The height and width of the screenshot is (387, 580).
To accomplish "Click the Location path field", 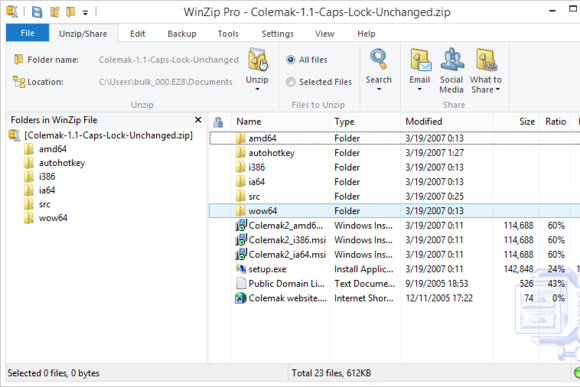I will pyautogui.click(x=166, y=82).
